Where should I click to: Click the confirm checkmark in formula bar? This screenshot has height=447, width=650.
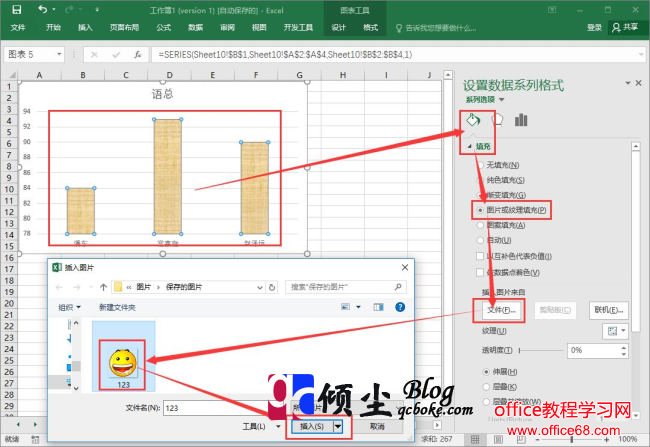click(116, 54)
